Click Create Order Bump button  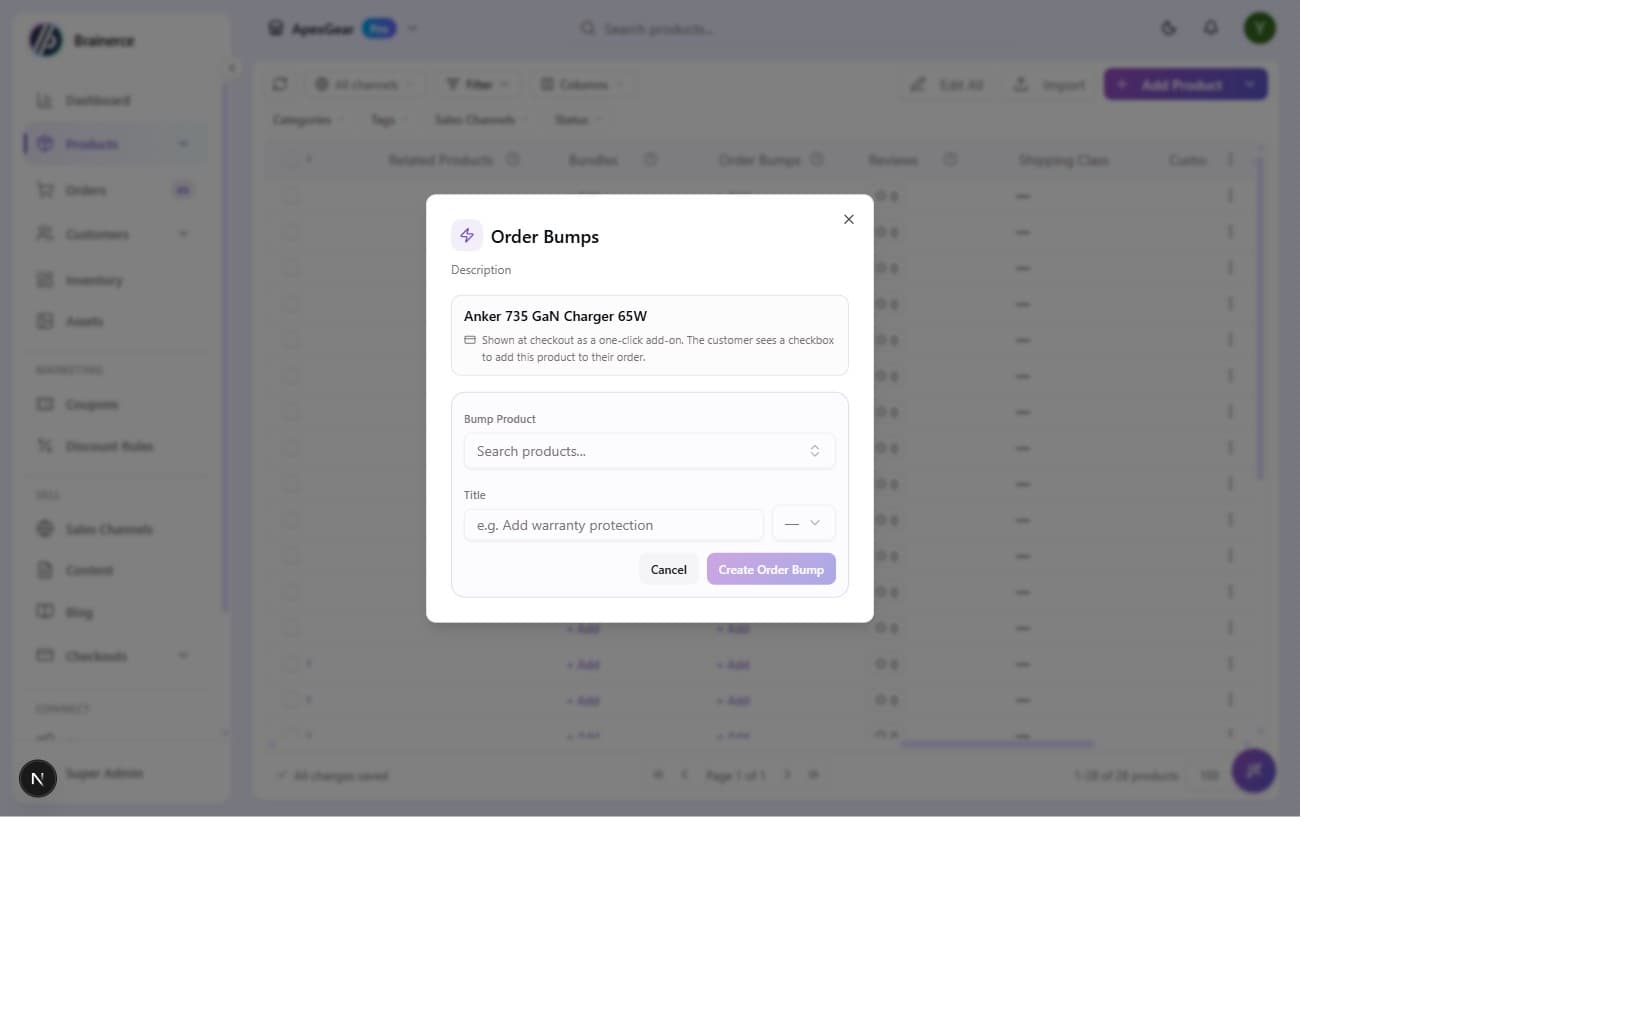point(771,569)
